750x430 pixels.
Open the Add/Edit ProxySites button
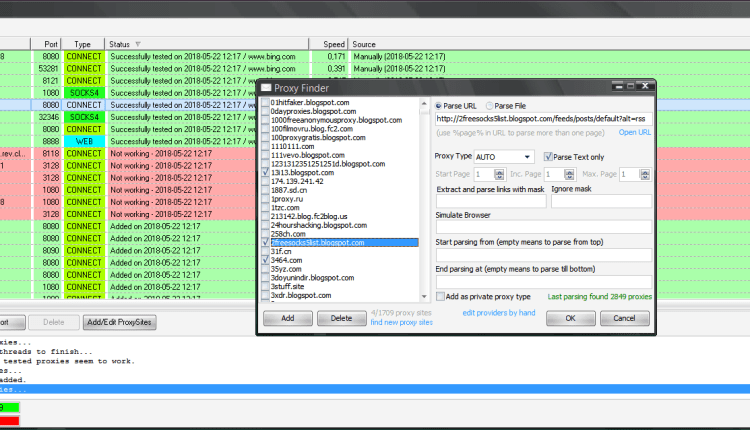pos(119,322)
